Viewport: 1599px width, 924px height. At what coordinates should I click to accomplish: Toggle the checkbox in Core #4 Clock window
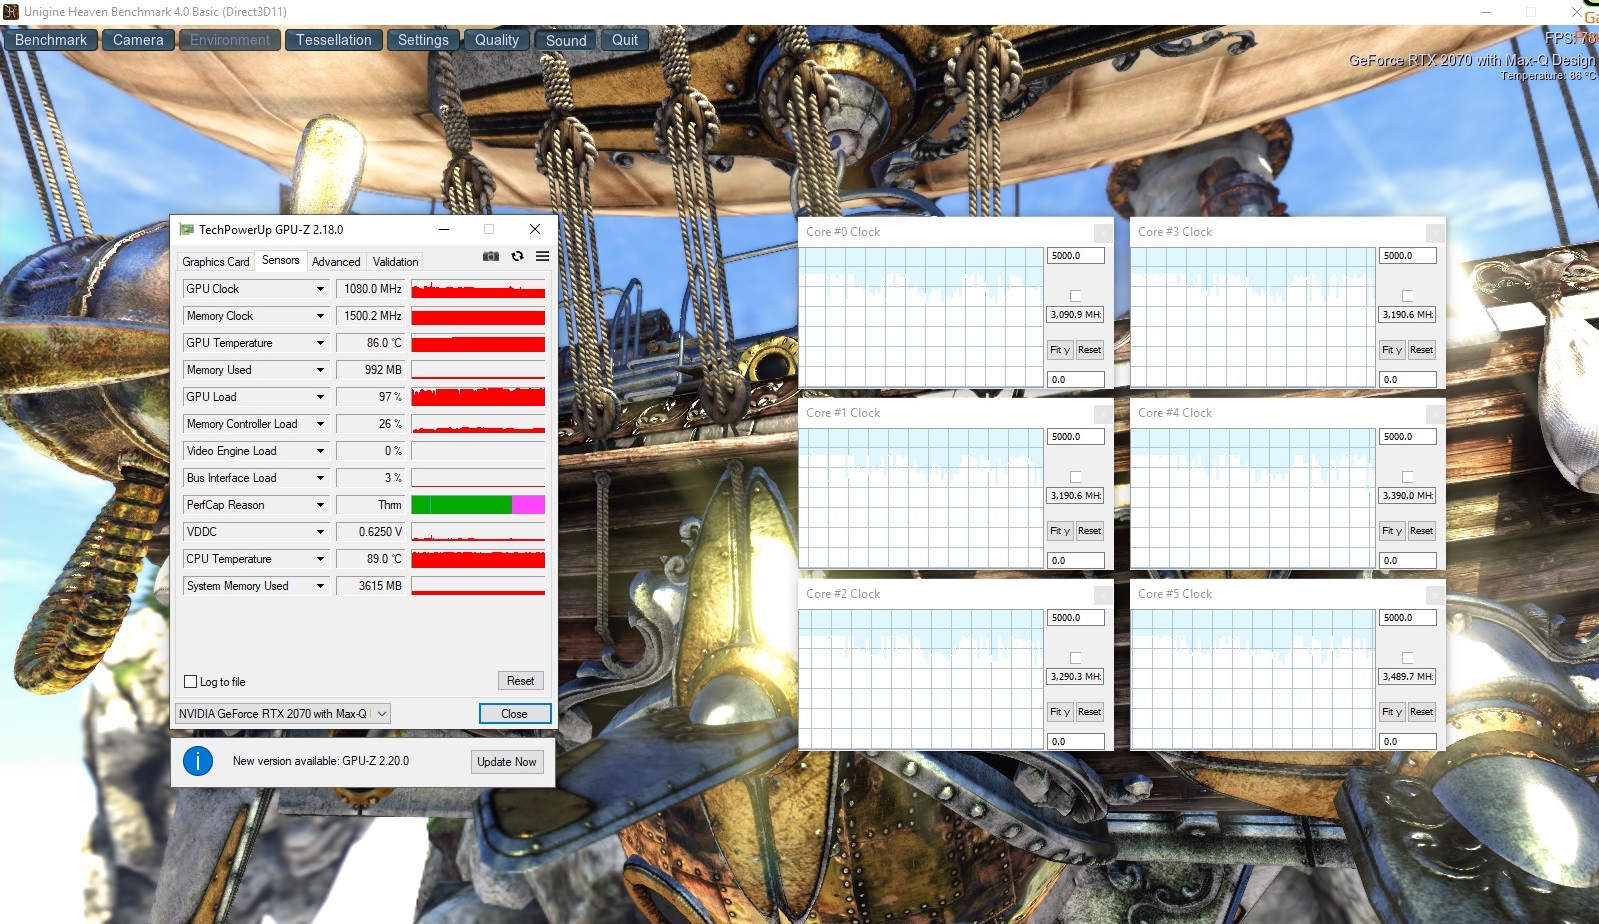(x=1408, y=477)
